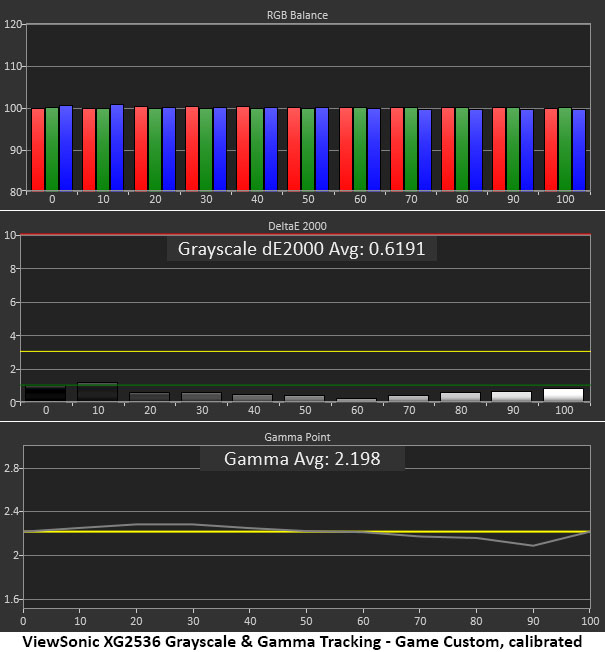Pick the DeltaE bar at 30

[x=202, y=397]
